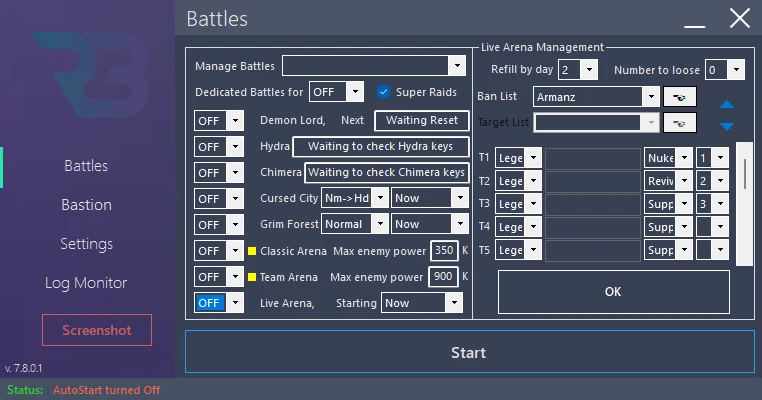Click the T1 champion name field
This screenshot has width=762, height=400.
point(593,158)
